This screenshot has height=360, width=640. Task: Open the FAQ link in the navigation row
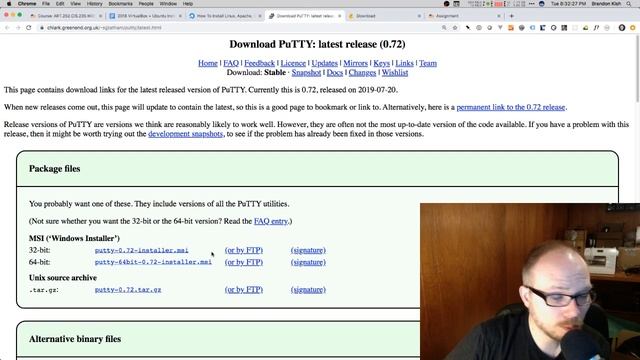[x=231, y=63]
